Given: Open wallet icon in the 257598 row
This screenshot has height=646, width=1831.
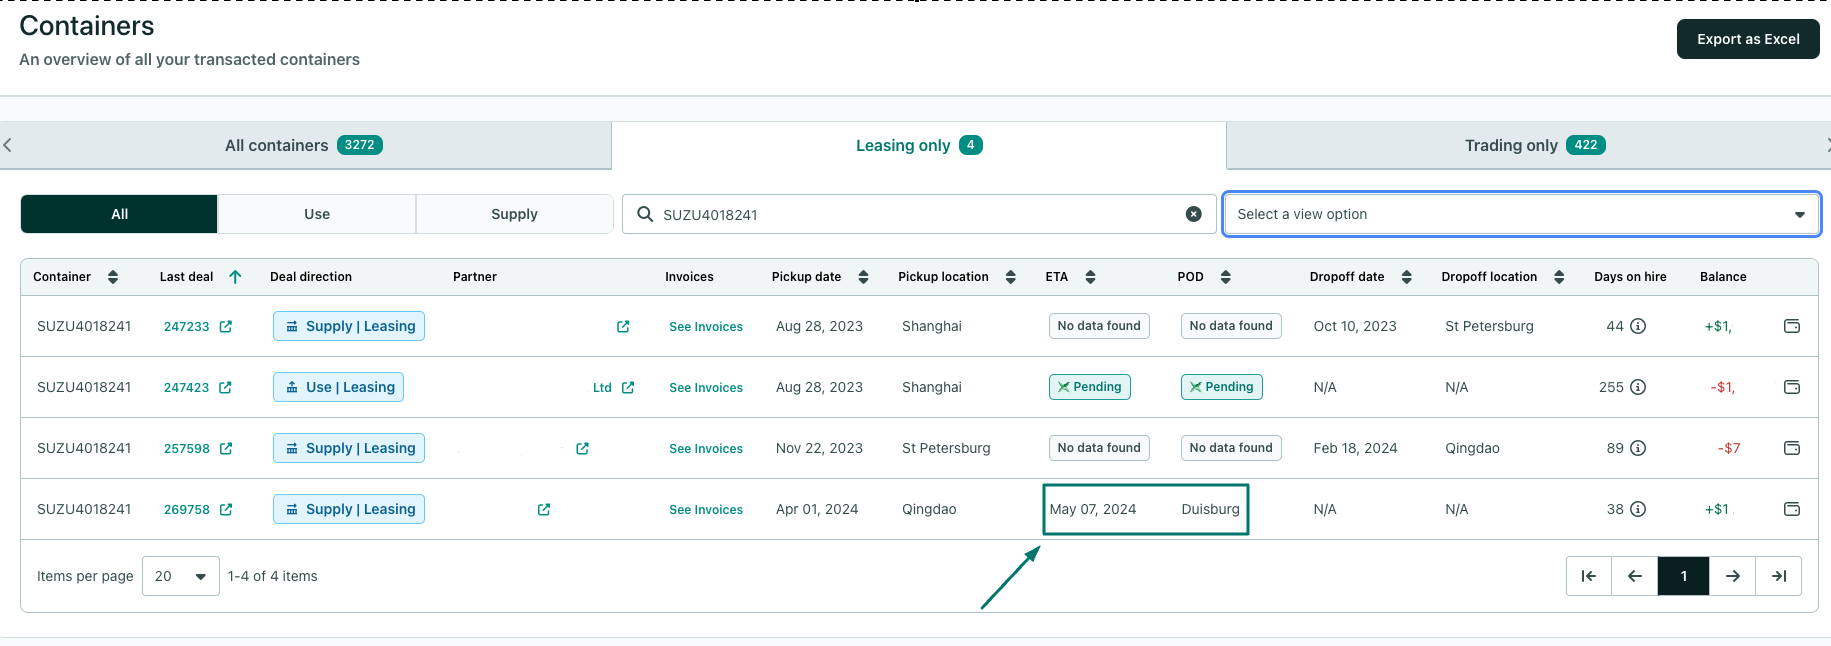Looking at the screenshot, I should click(x=1791, y=448).
